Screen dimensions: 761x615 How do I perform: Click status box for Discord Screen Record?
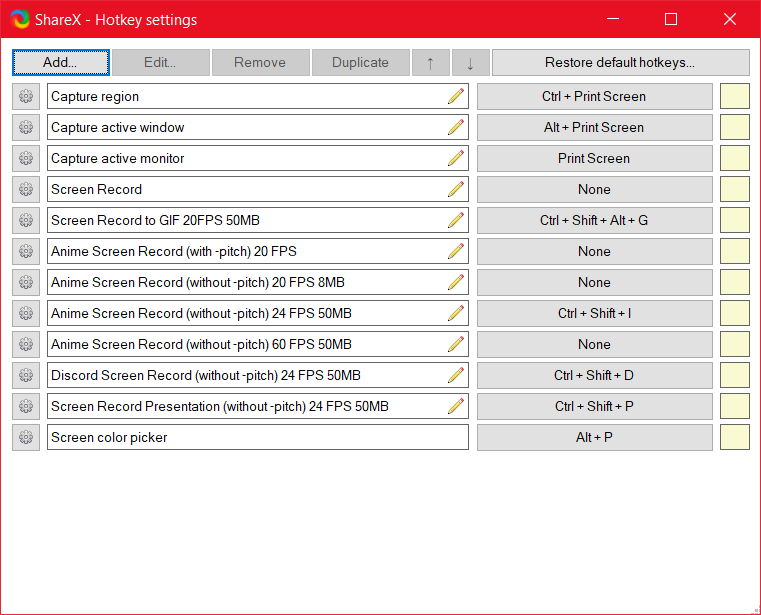735,375
